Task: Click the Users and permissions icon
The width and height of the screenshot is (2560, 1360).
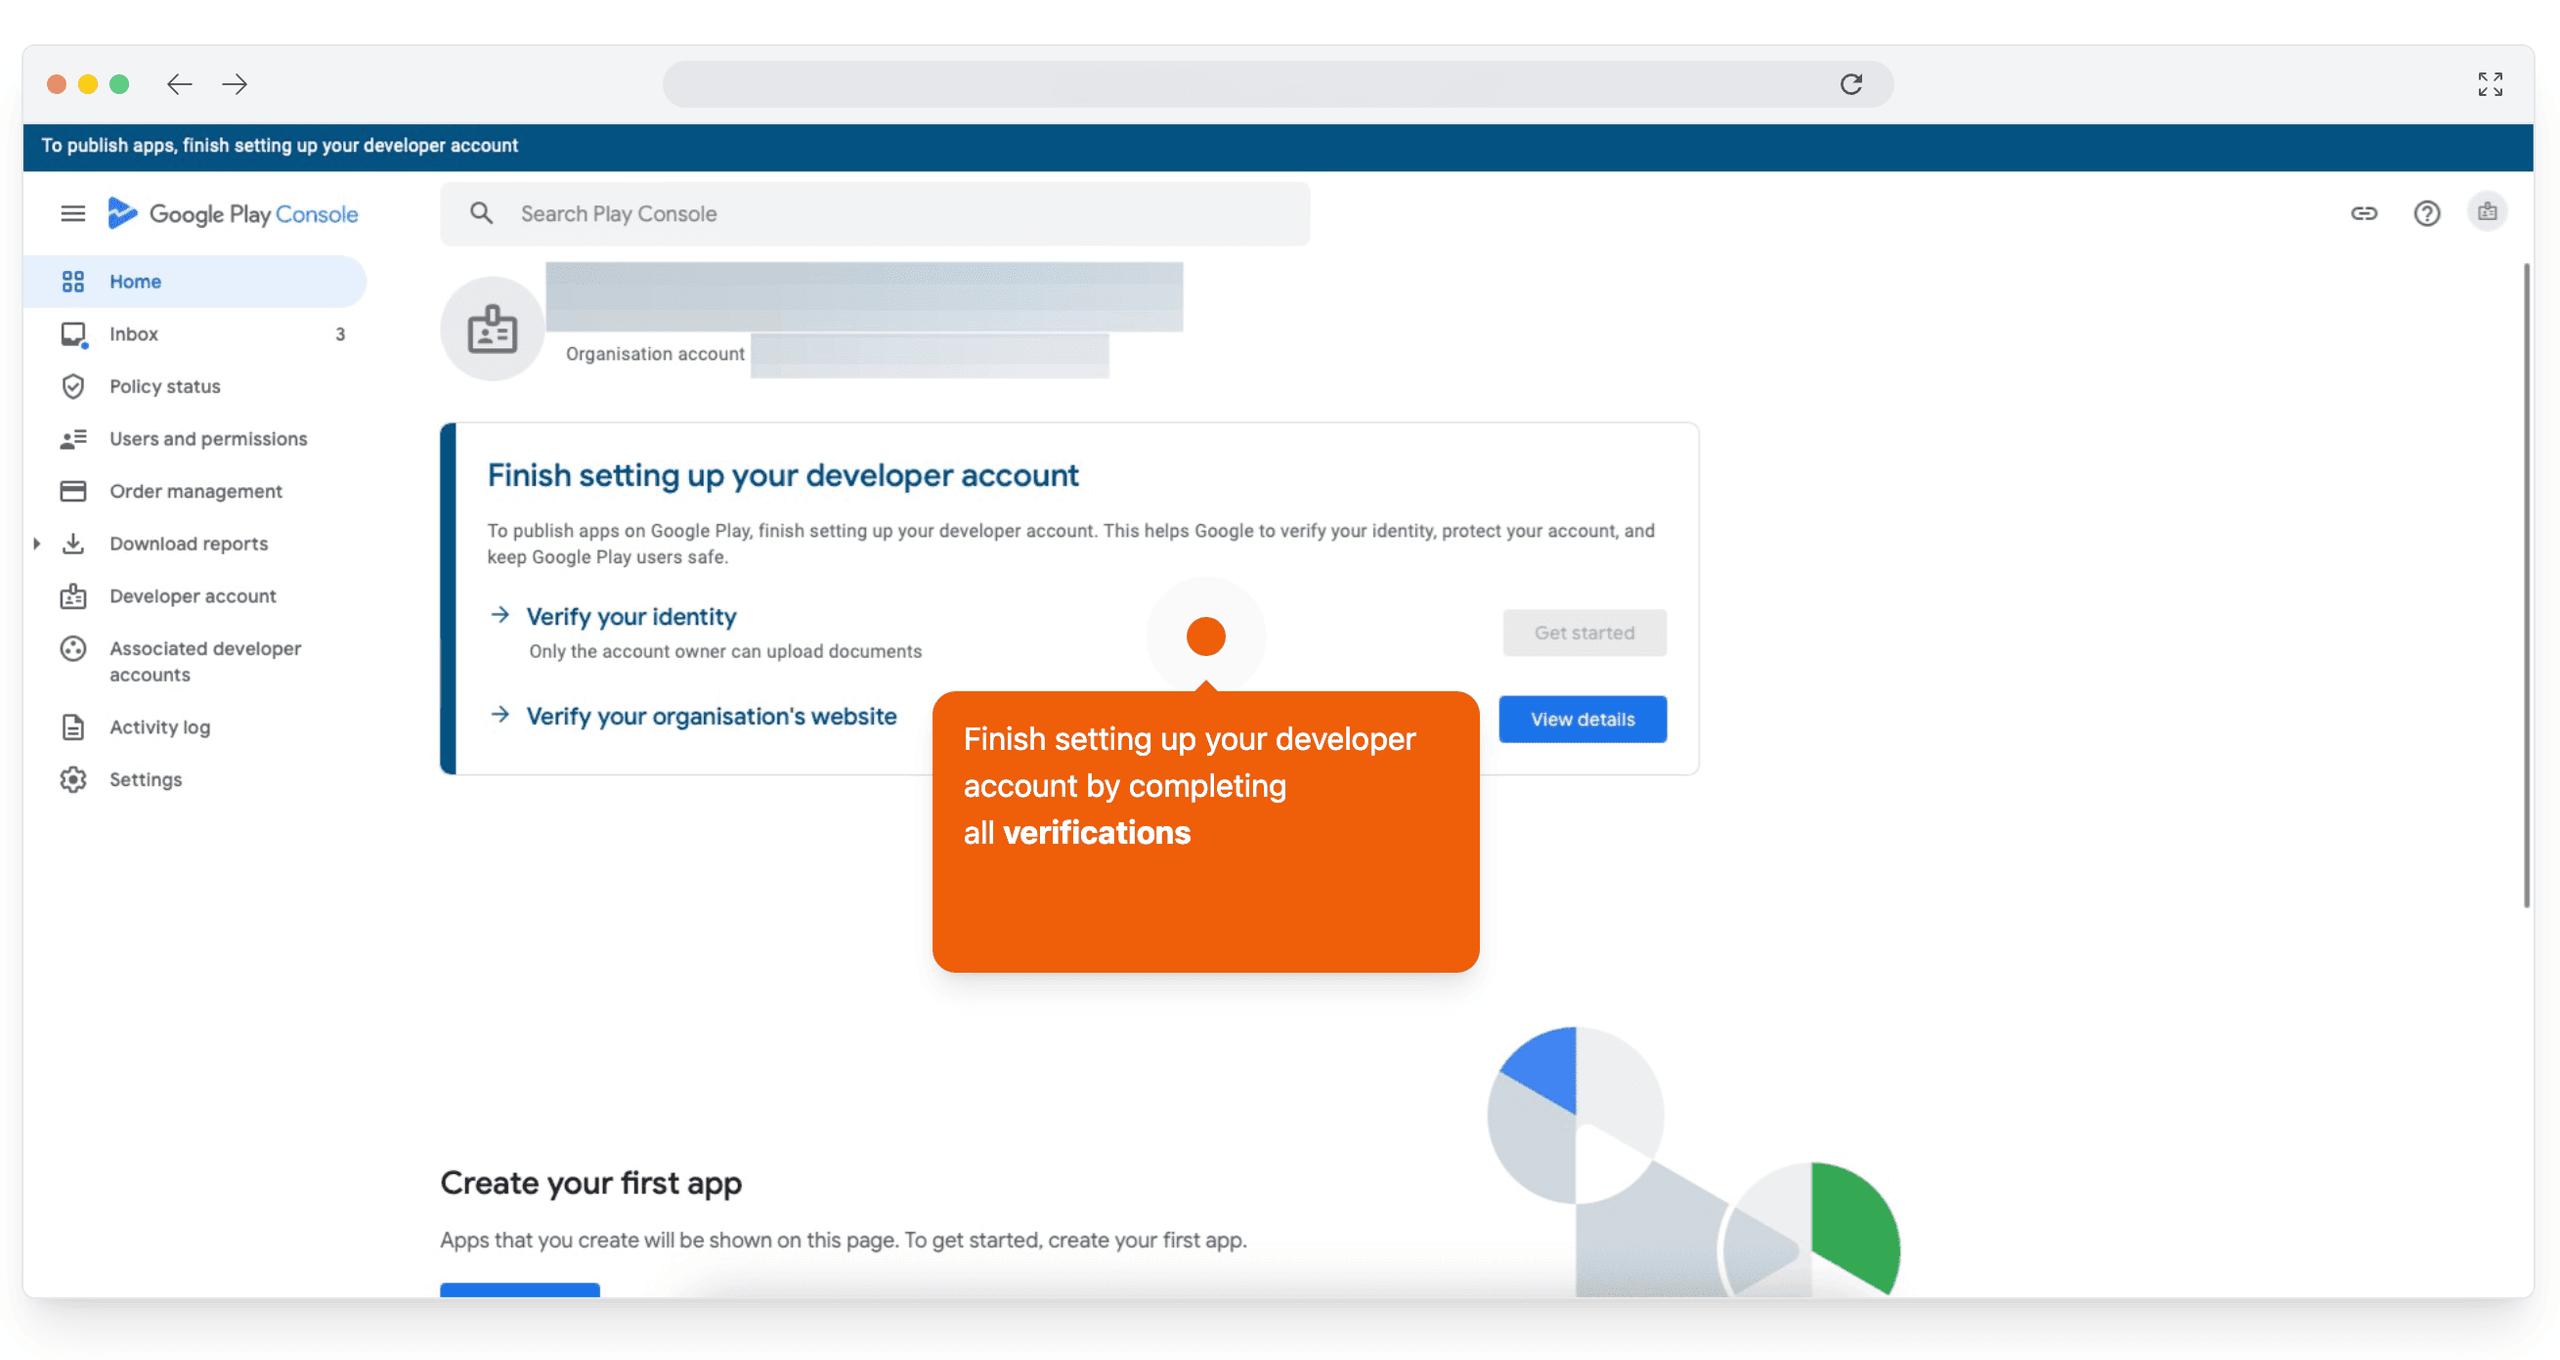Action: click(74, 438)
